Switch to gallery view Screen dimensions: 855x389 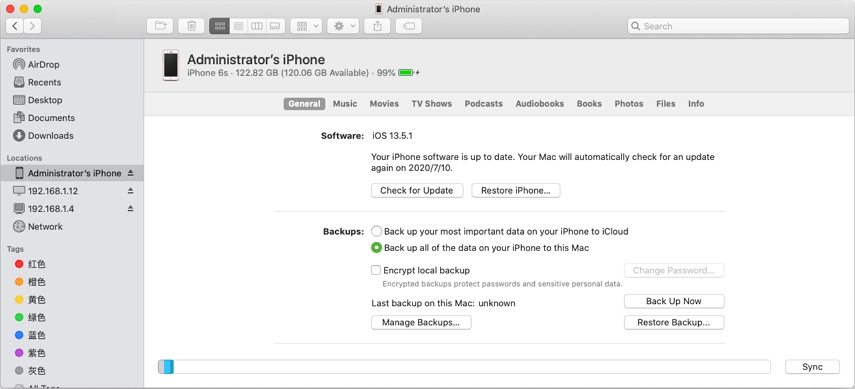(275, 26)
